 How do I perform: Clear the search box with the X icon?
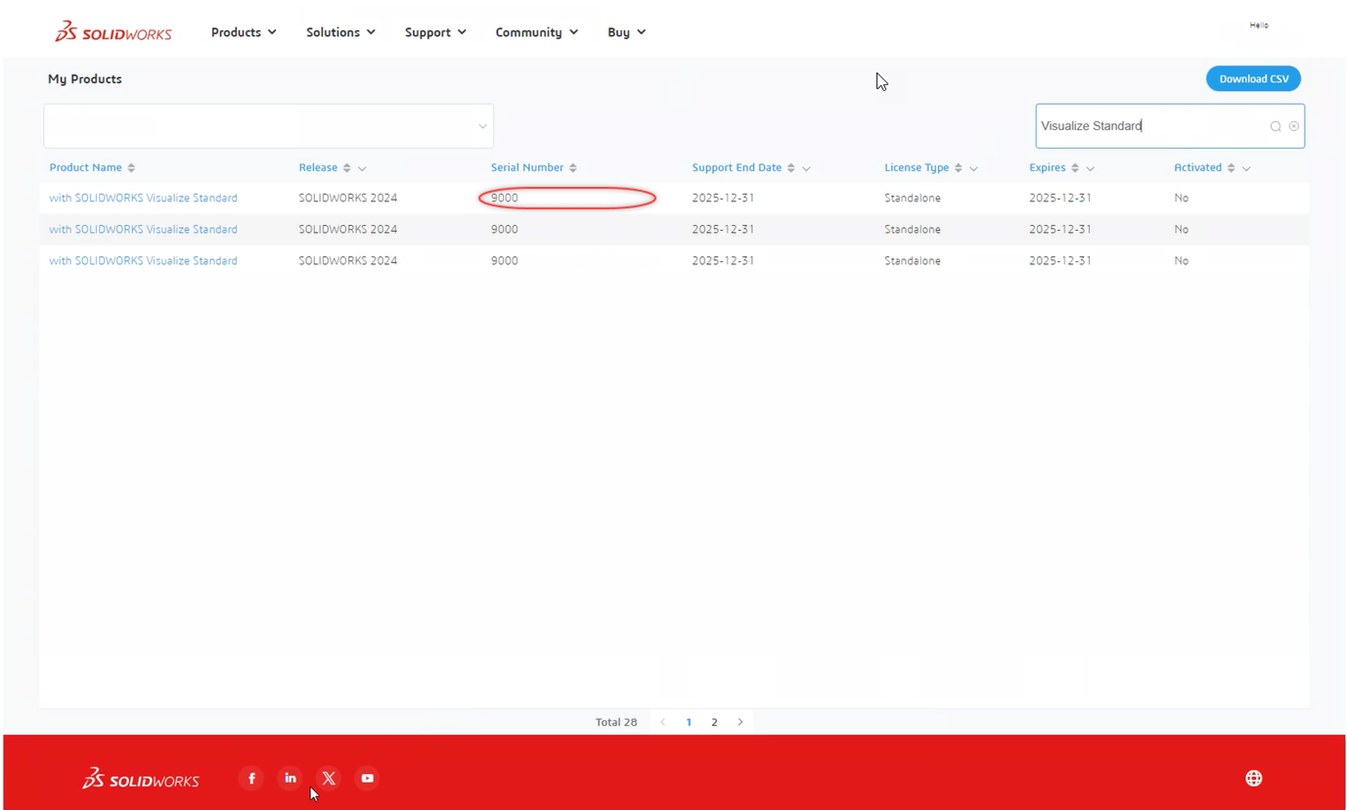(1294, 126)
